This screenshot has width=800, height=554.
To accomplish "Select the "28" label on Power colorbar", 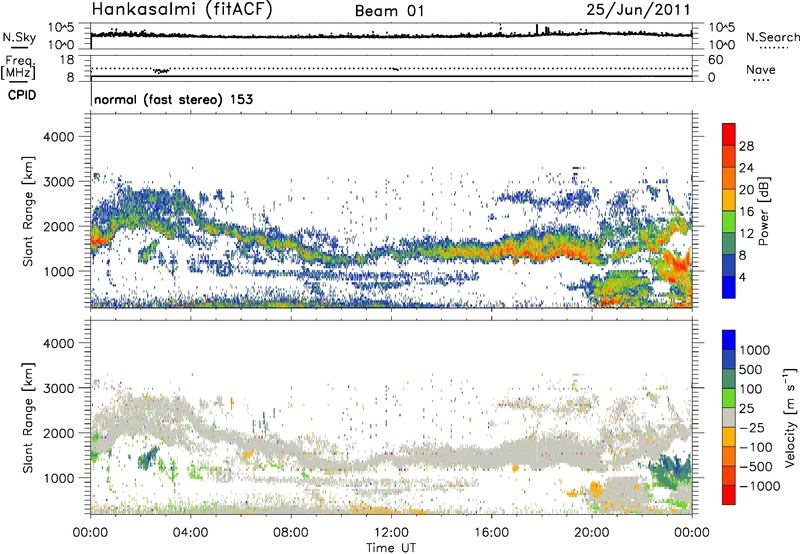I will pyautogui.click(x=746, y=146).
